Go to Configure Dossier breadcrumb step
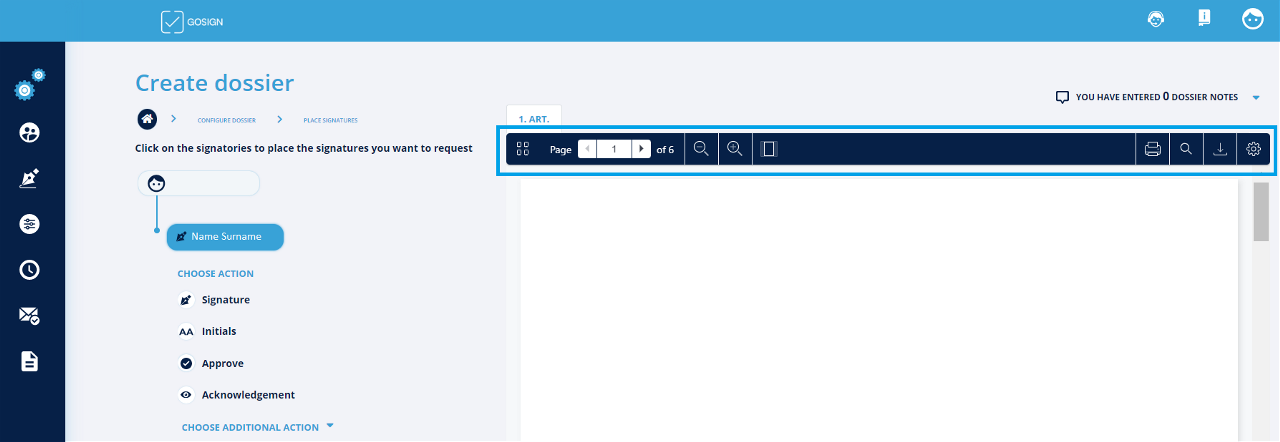Screen dimensions: 1280x442 tap(226, 120)
